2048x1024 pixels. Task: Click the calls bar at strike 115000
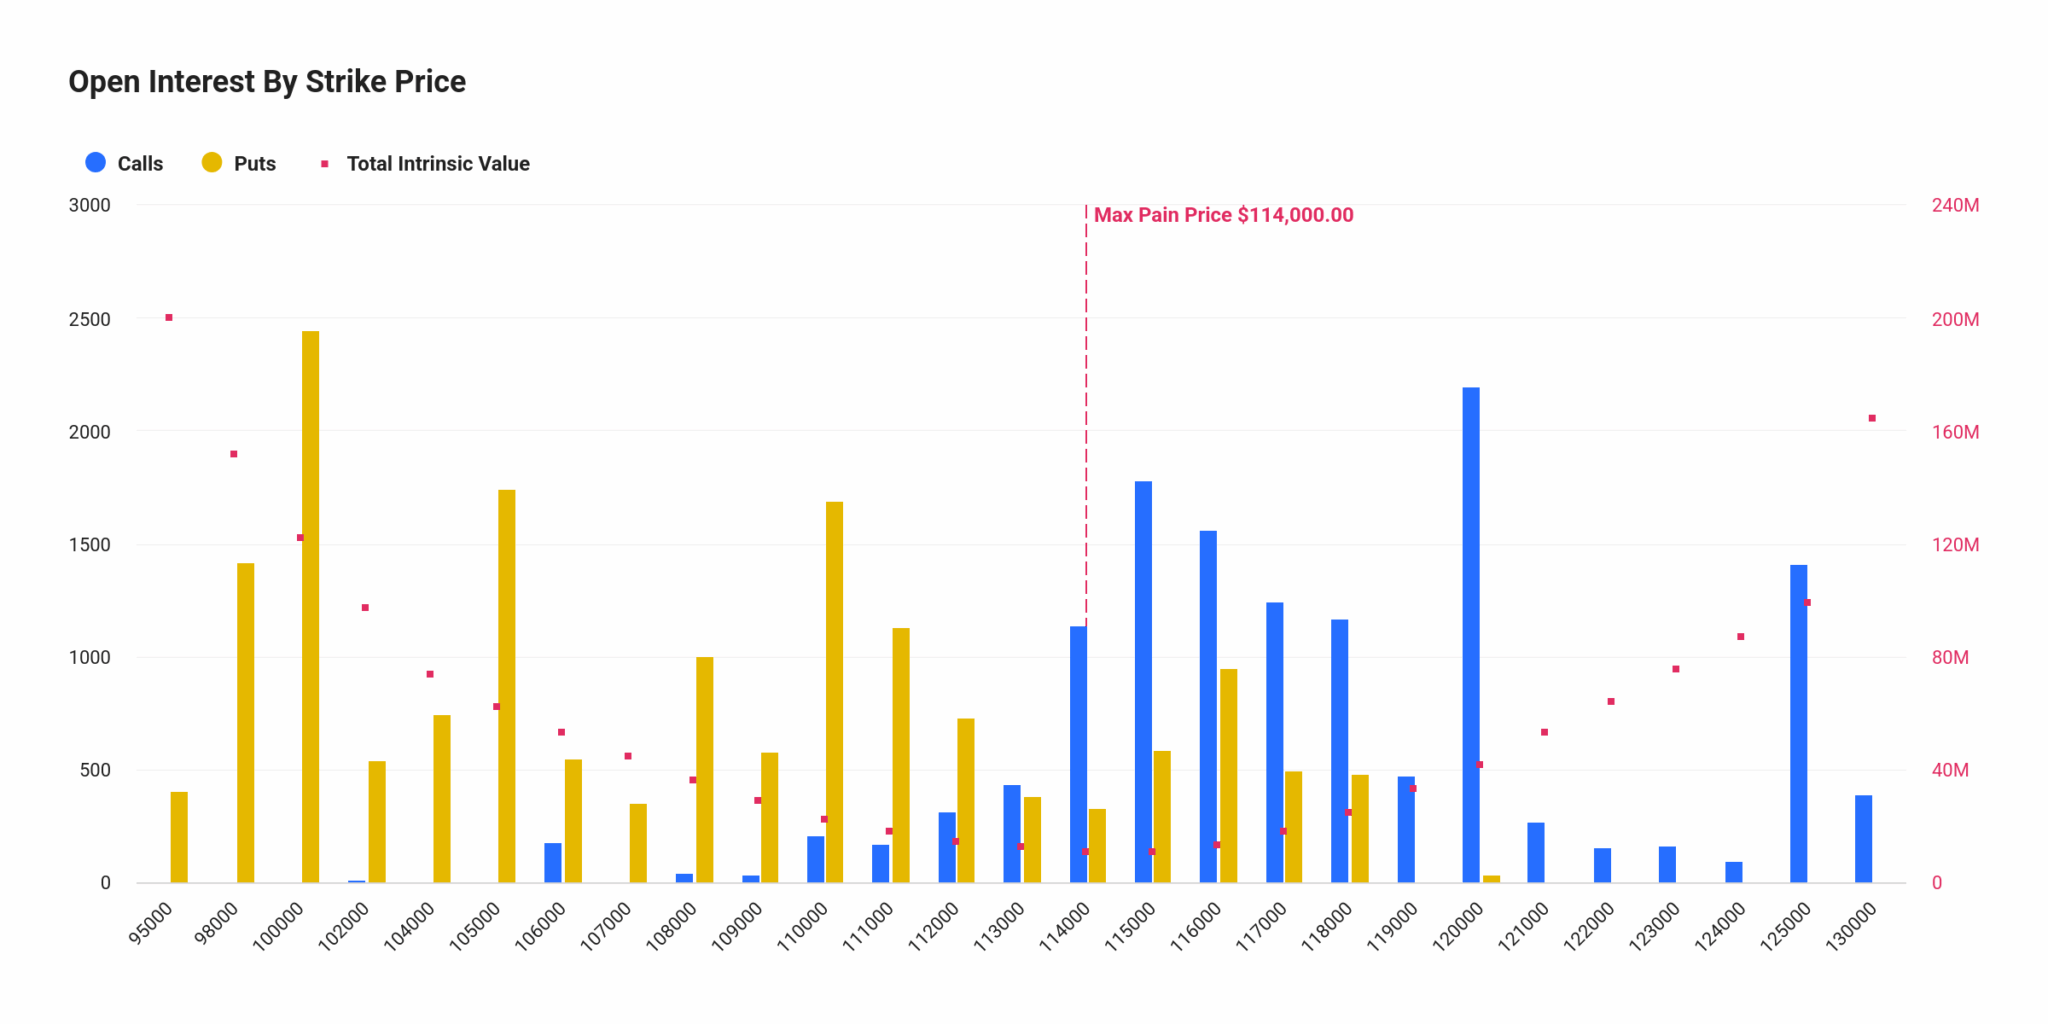pos(1143,682)
